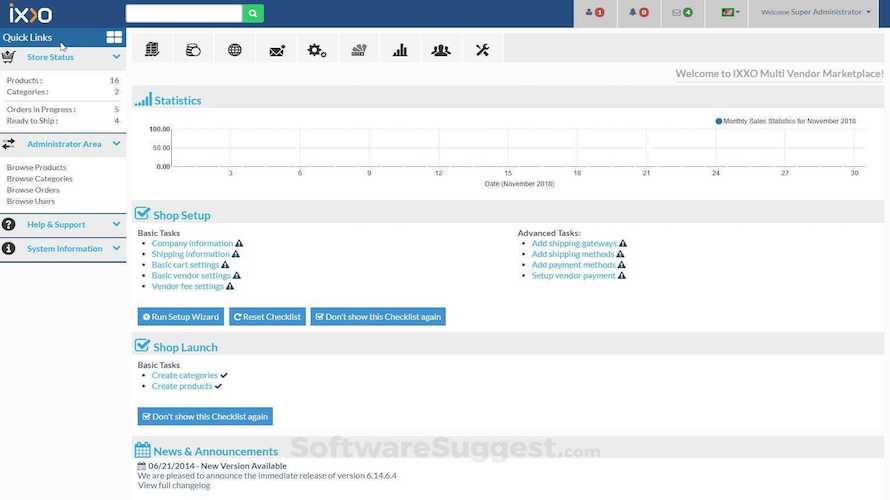Click the Shop Launch checkbox icon
Viewport: 890px width, 500px height.
pyautogui.click(x=142, y=346)
